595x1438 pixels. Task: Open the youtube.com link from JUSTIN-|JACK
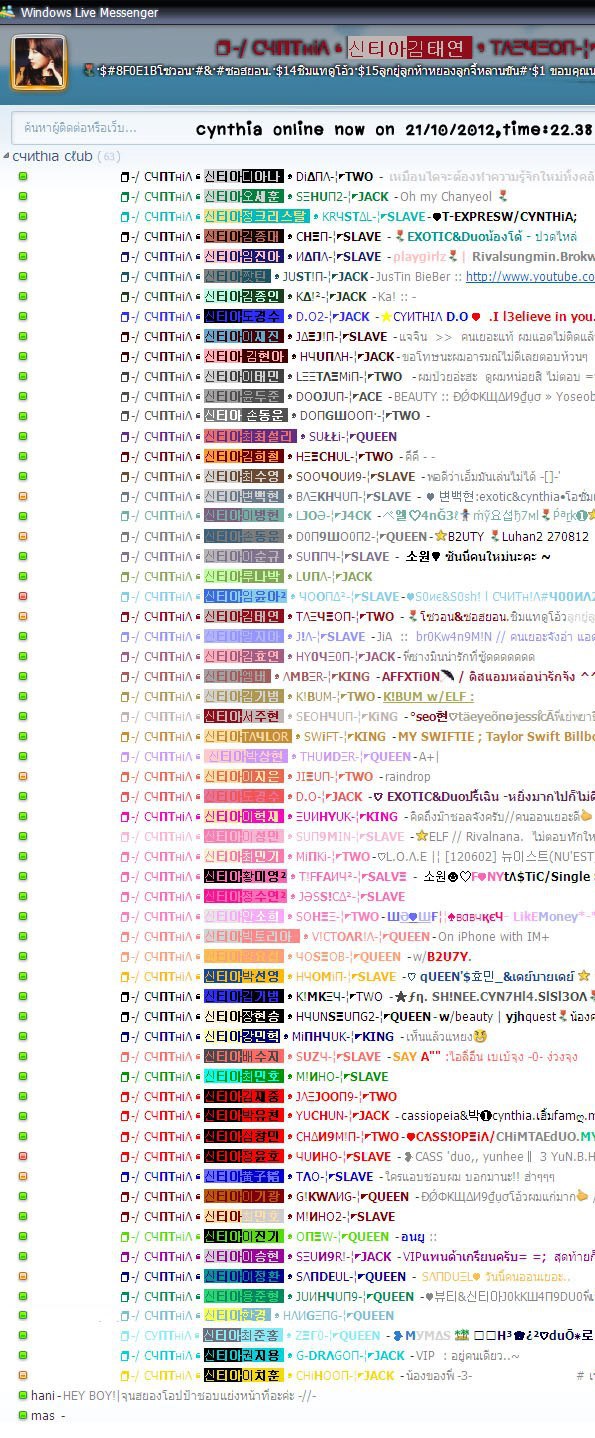(x=530, y=276)
